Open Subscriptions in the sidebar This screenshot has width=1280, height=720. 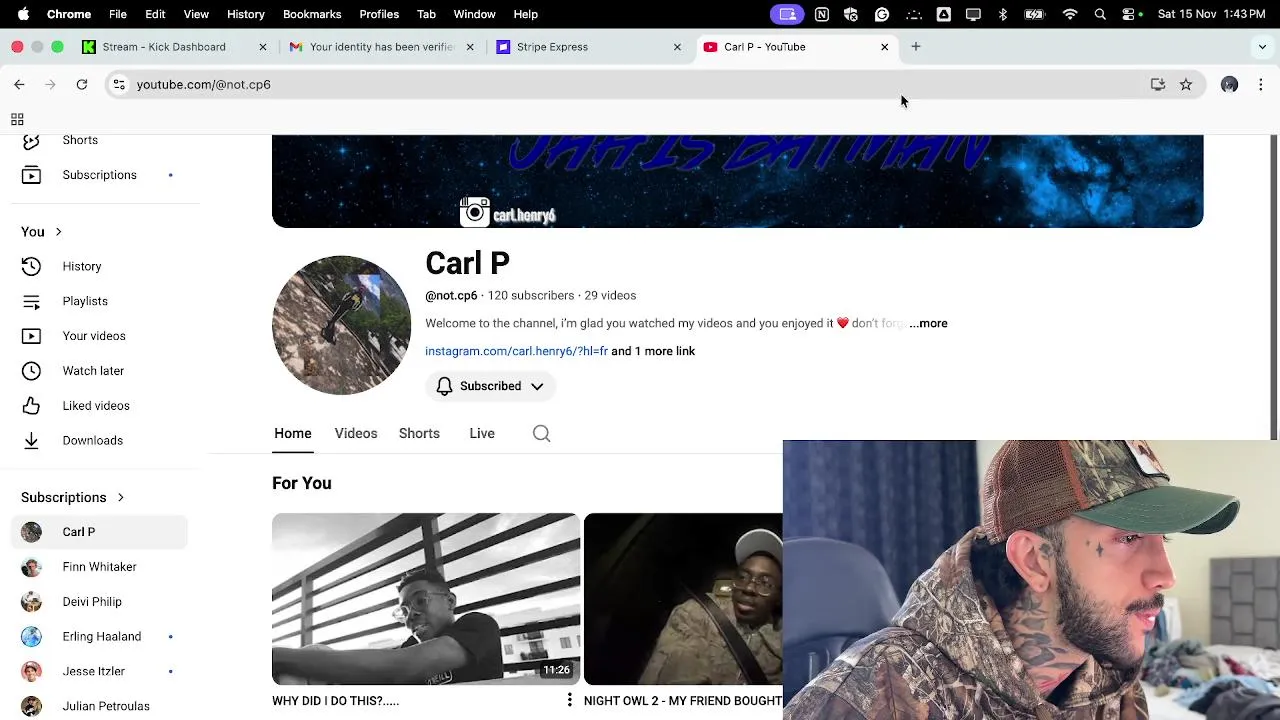(99, 175)
